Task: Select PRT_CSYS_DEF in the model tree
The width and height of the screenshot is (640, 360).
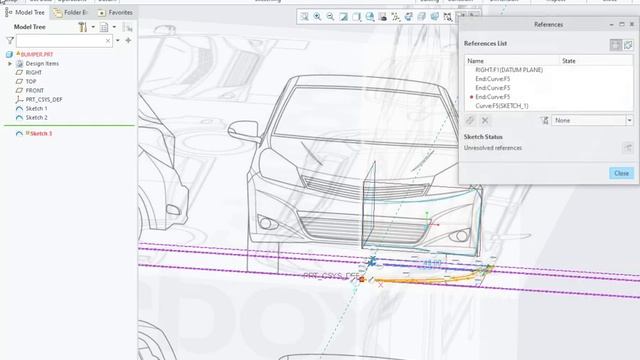Action: pos(44,100)
